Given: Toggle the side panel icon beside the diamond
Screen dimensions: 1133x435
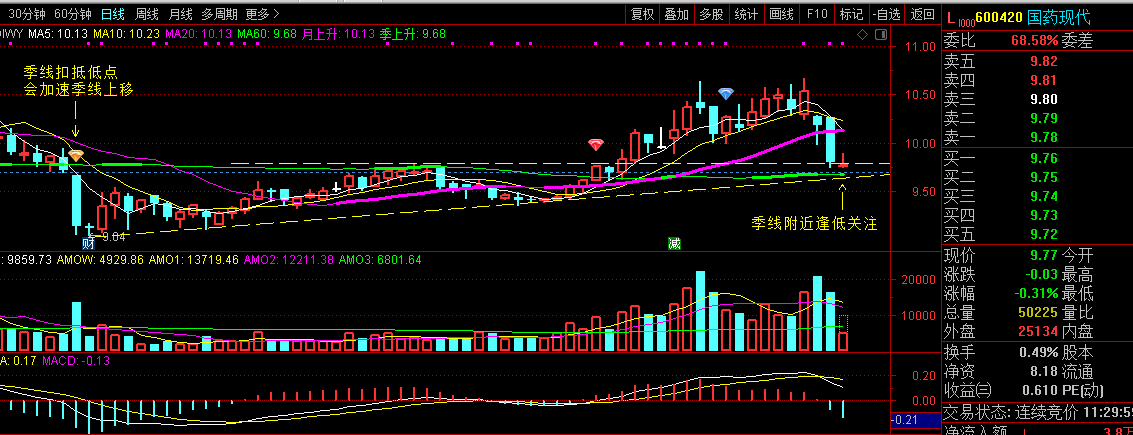Looking at the screenshot, I should click(x=880, y=35).
